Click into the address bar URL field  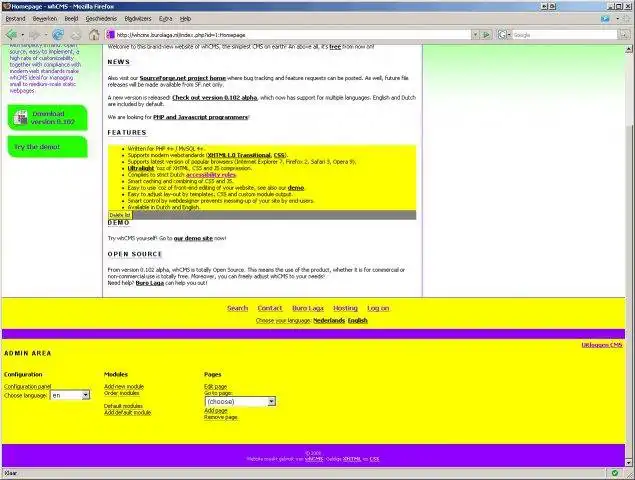[292, 35]
